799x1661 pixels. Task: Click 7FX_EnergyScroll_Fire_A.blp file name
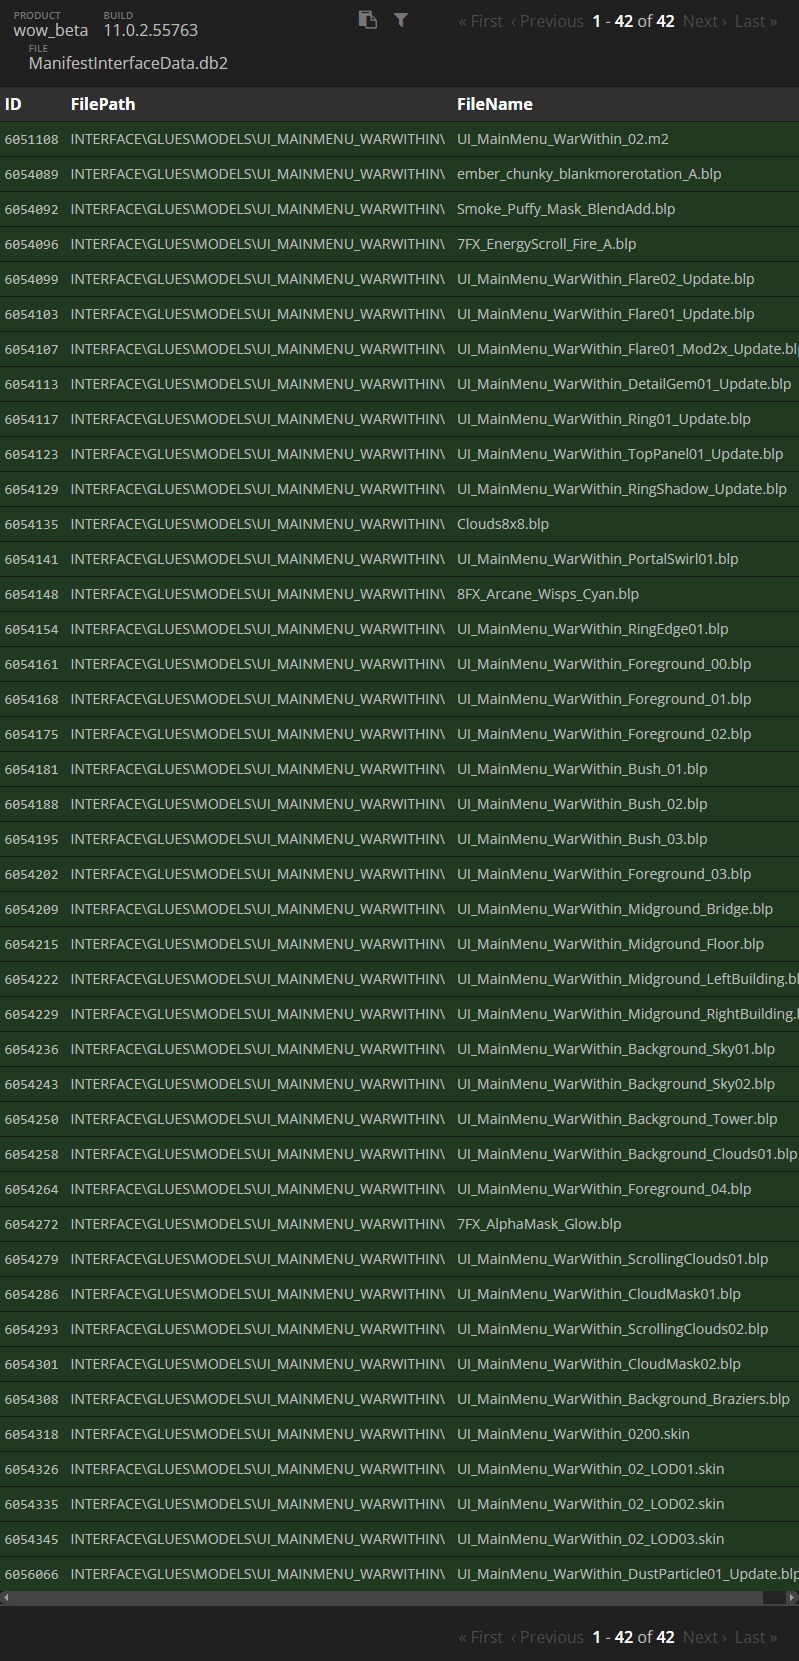point(547,244)
